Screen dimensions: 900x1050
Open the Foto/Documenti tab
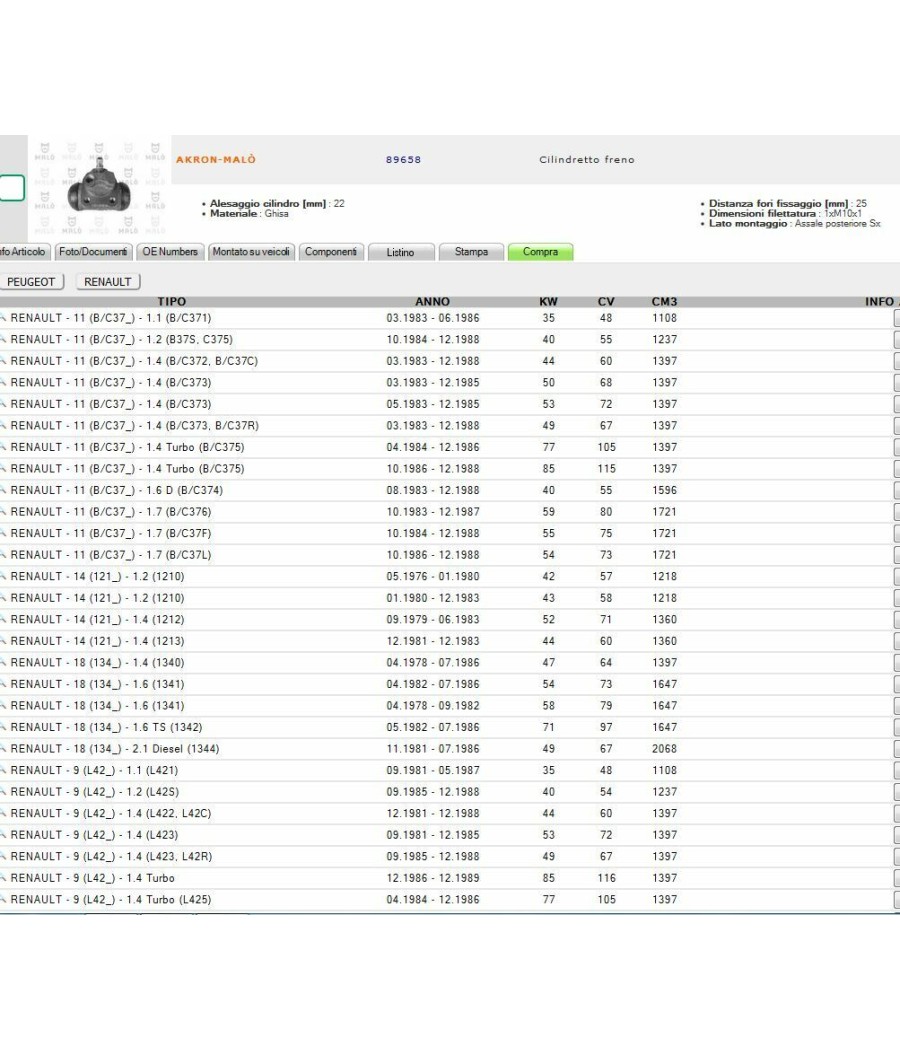[x=93, y=252]
